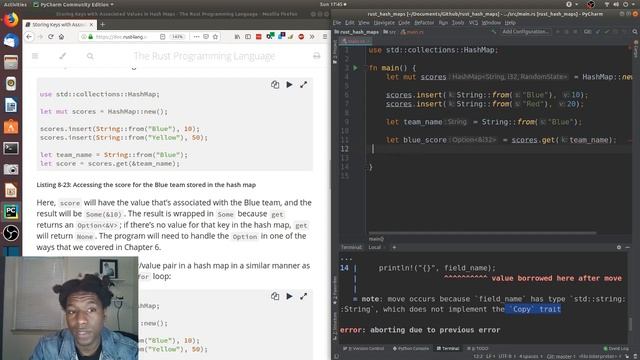Image resolution: width=640 pixels, height=360 pixels.
Task: Click the editor horizontal scrollbar
Action: (482, 233)
